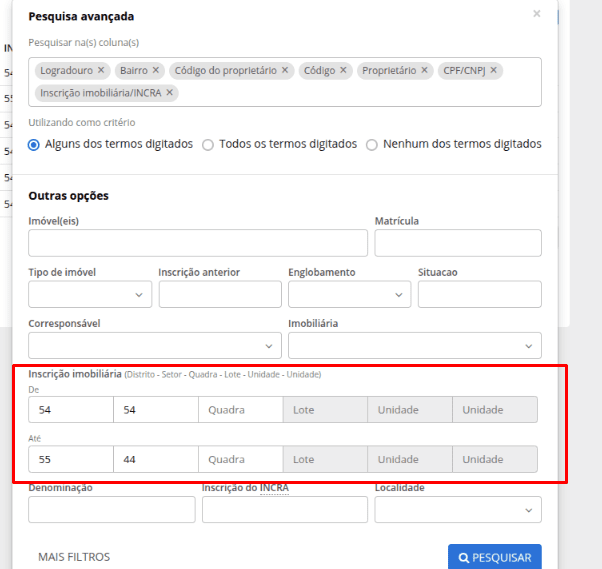Close the Pesquisa avançada dialog
Viewport: 602px width, 569px height.
536,14
